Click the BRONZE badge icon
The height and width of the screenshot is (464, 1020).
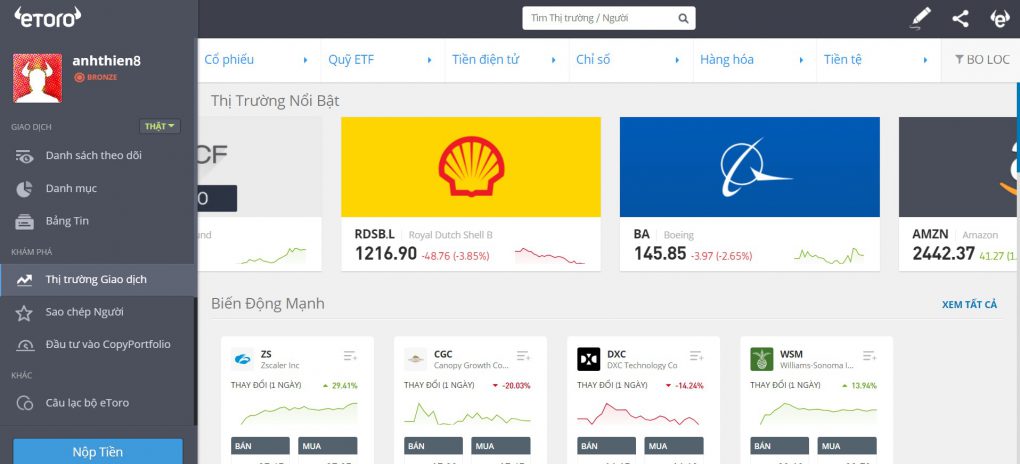tap(79, 77)
